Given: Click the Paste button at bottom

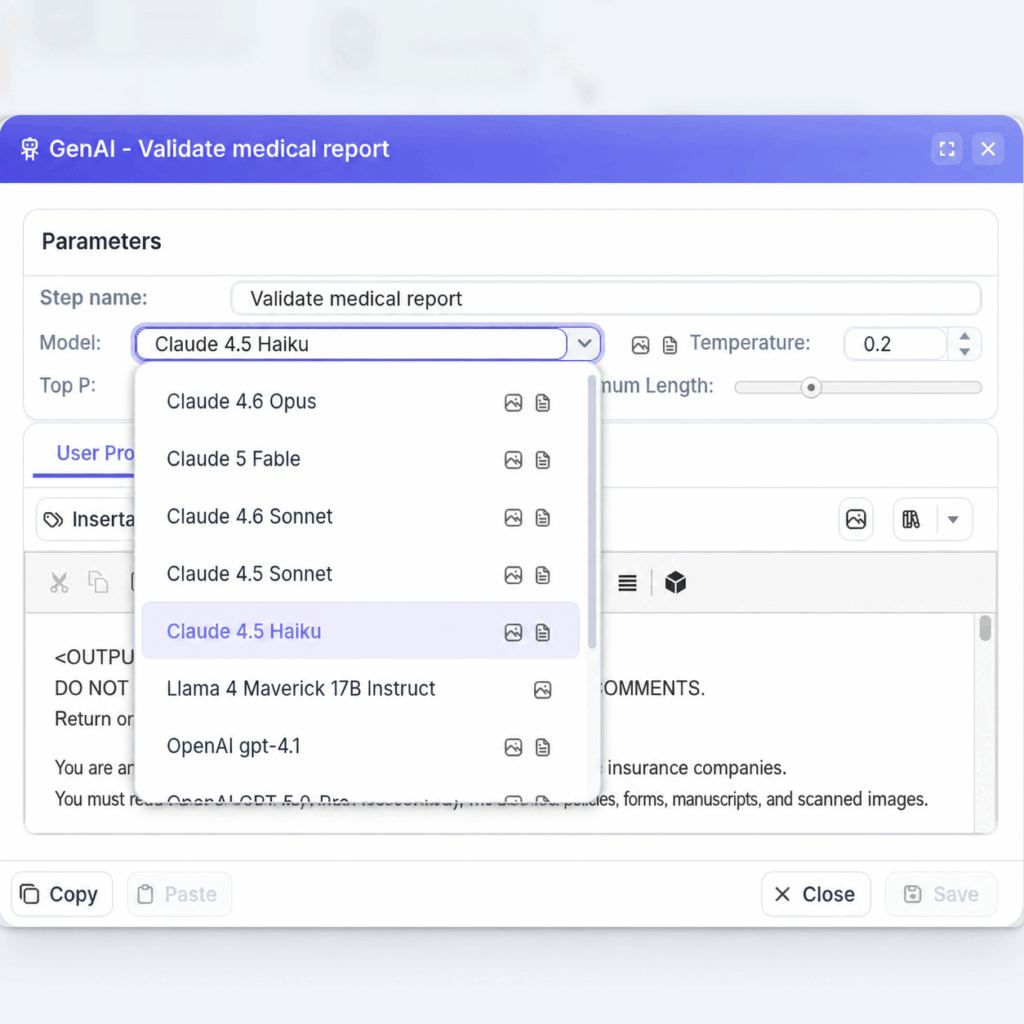Looking at the screenshot, I should point(179,894).
